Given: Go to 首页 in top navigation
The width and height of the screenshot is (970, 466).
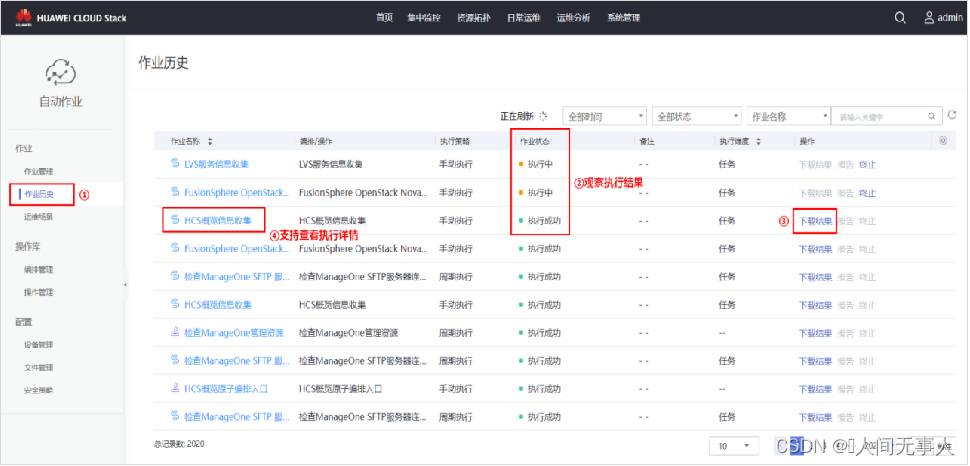Looking at the screenshot, I should tap(384, 18).
